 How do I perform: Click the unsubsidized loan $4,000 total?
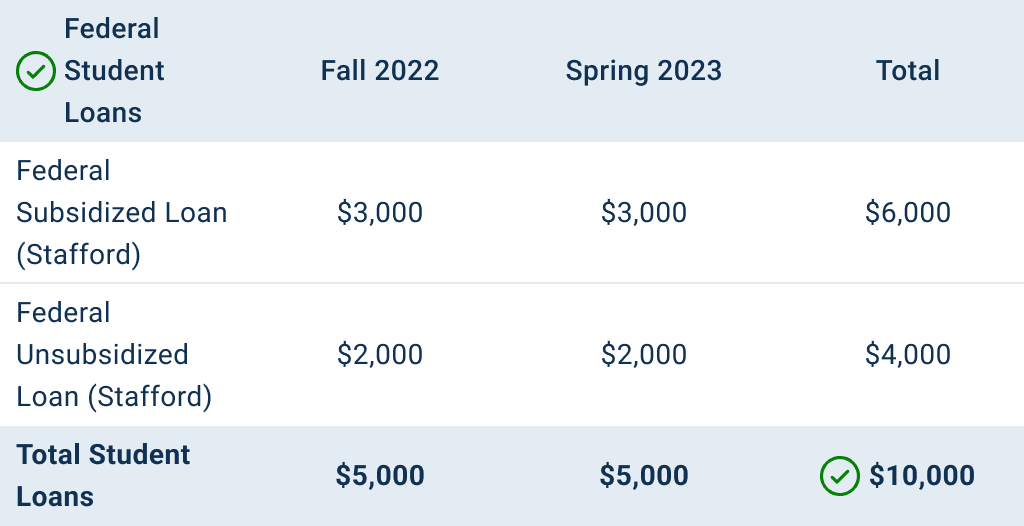click(x=908, y=354)
